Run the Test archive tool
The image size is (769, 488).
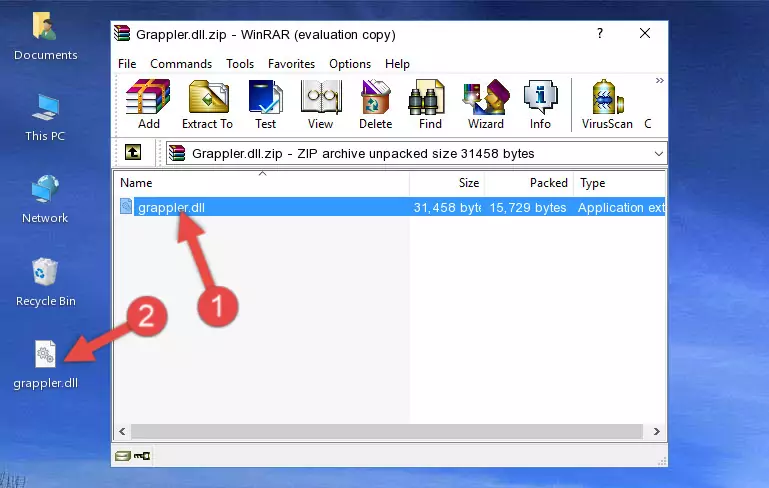pos(265,104)
